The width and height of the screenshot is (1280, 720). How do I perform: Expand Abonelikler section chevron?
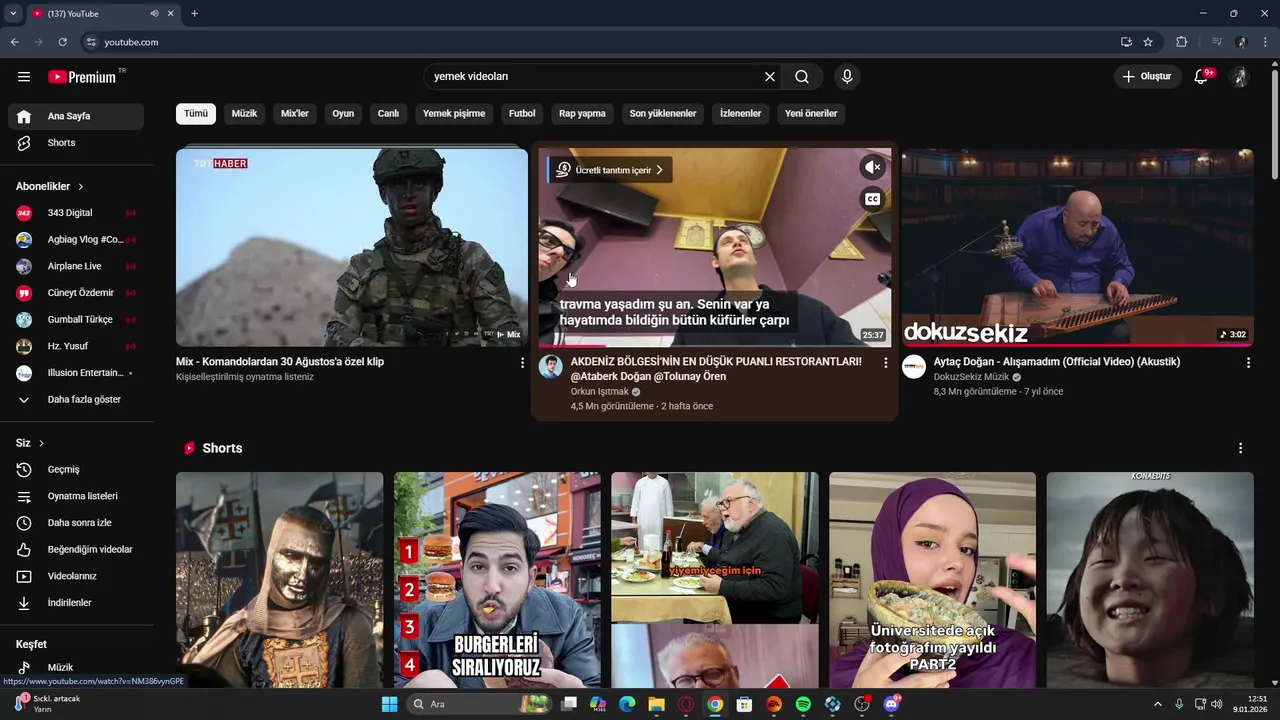[81, 186]
